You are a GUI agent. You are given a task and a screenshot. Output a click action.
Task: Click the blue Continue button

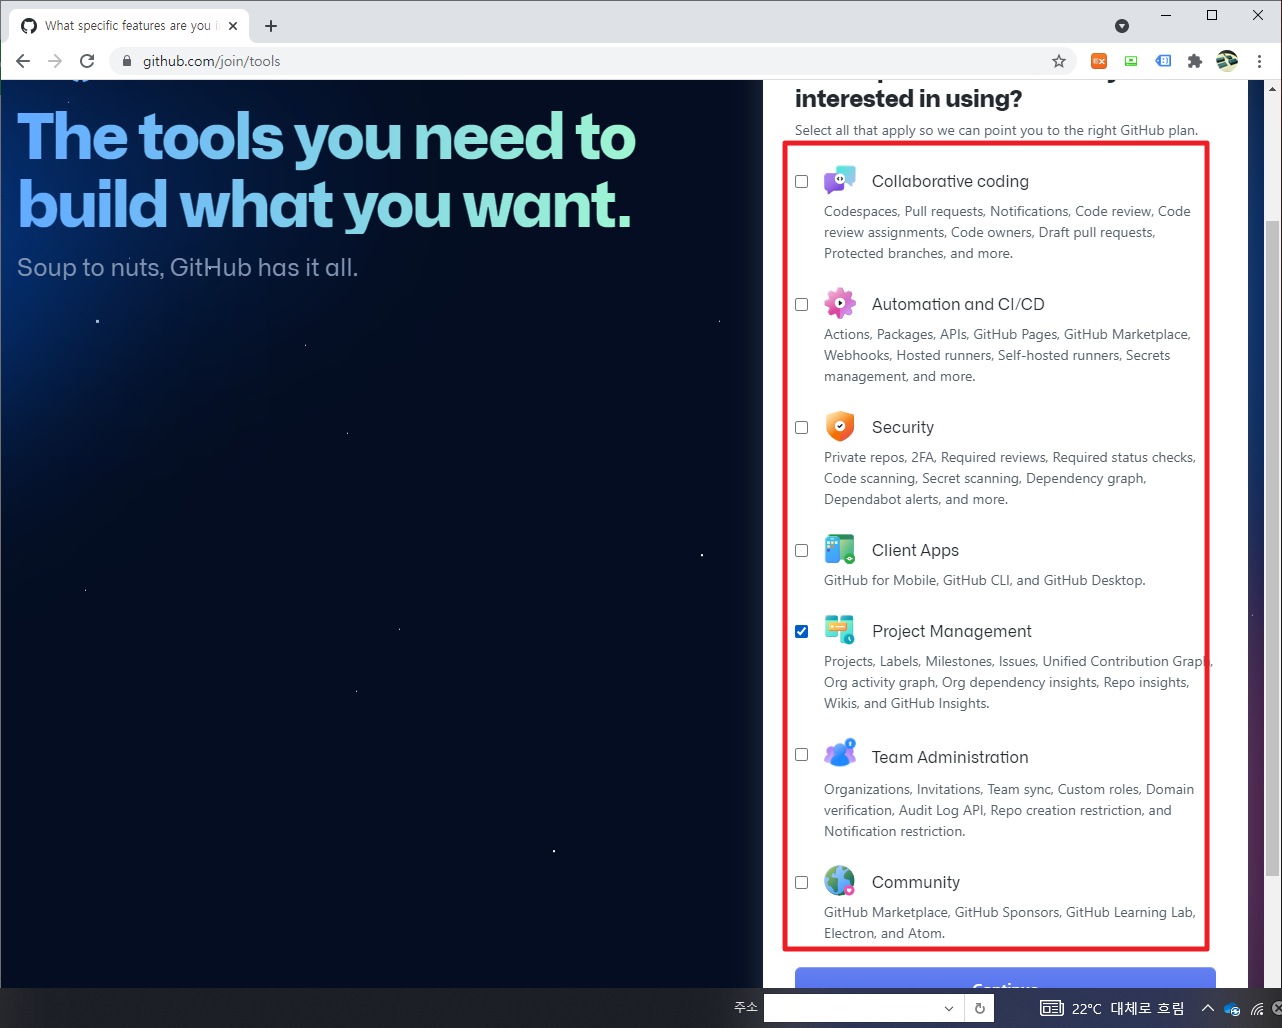click(1005, 978)
